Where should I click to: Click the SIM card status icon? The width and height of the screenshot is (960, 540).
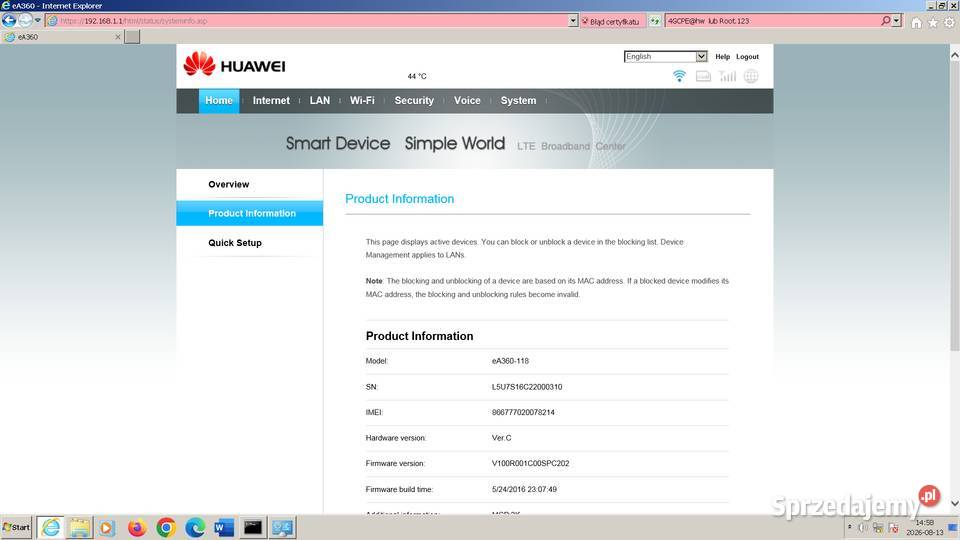[703, 76]
